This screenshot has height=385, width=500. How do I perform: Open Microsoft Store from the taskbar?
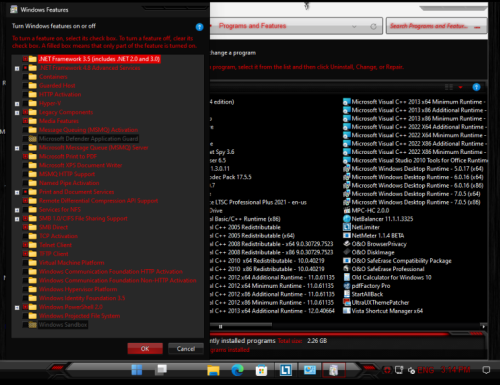(x=261, y=370)
